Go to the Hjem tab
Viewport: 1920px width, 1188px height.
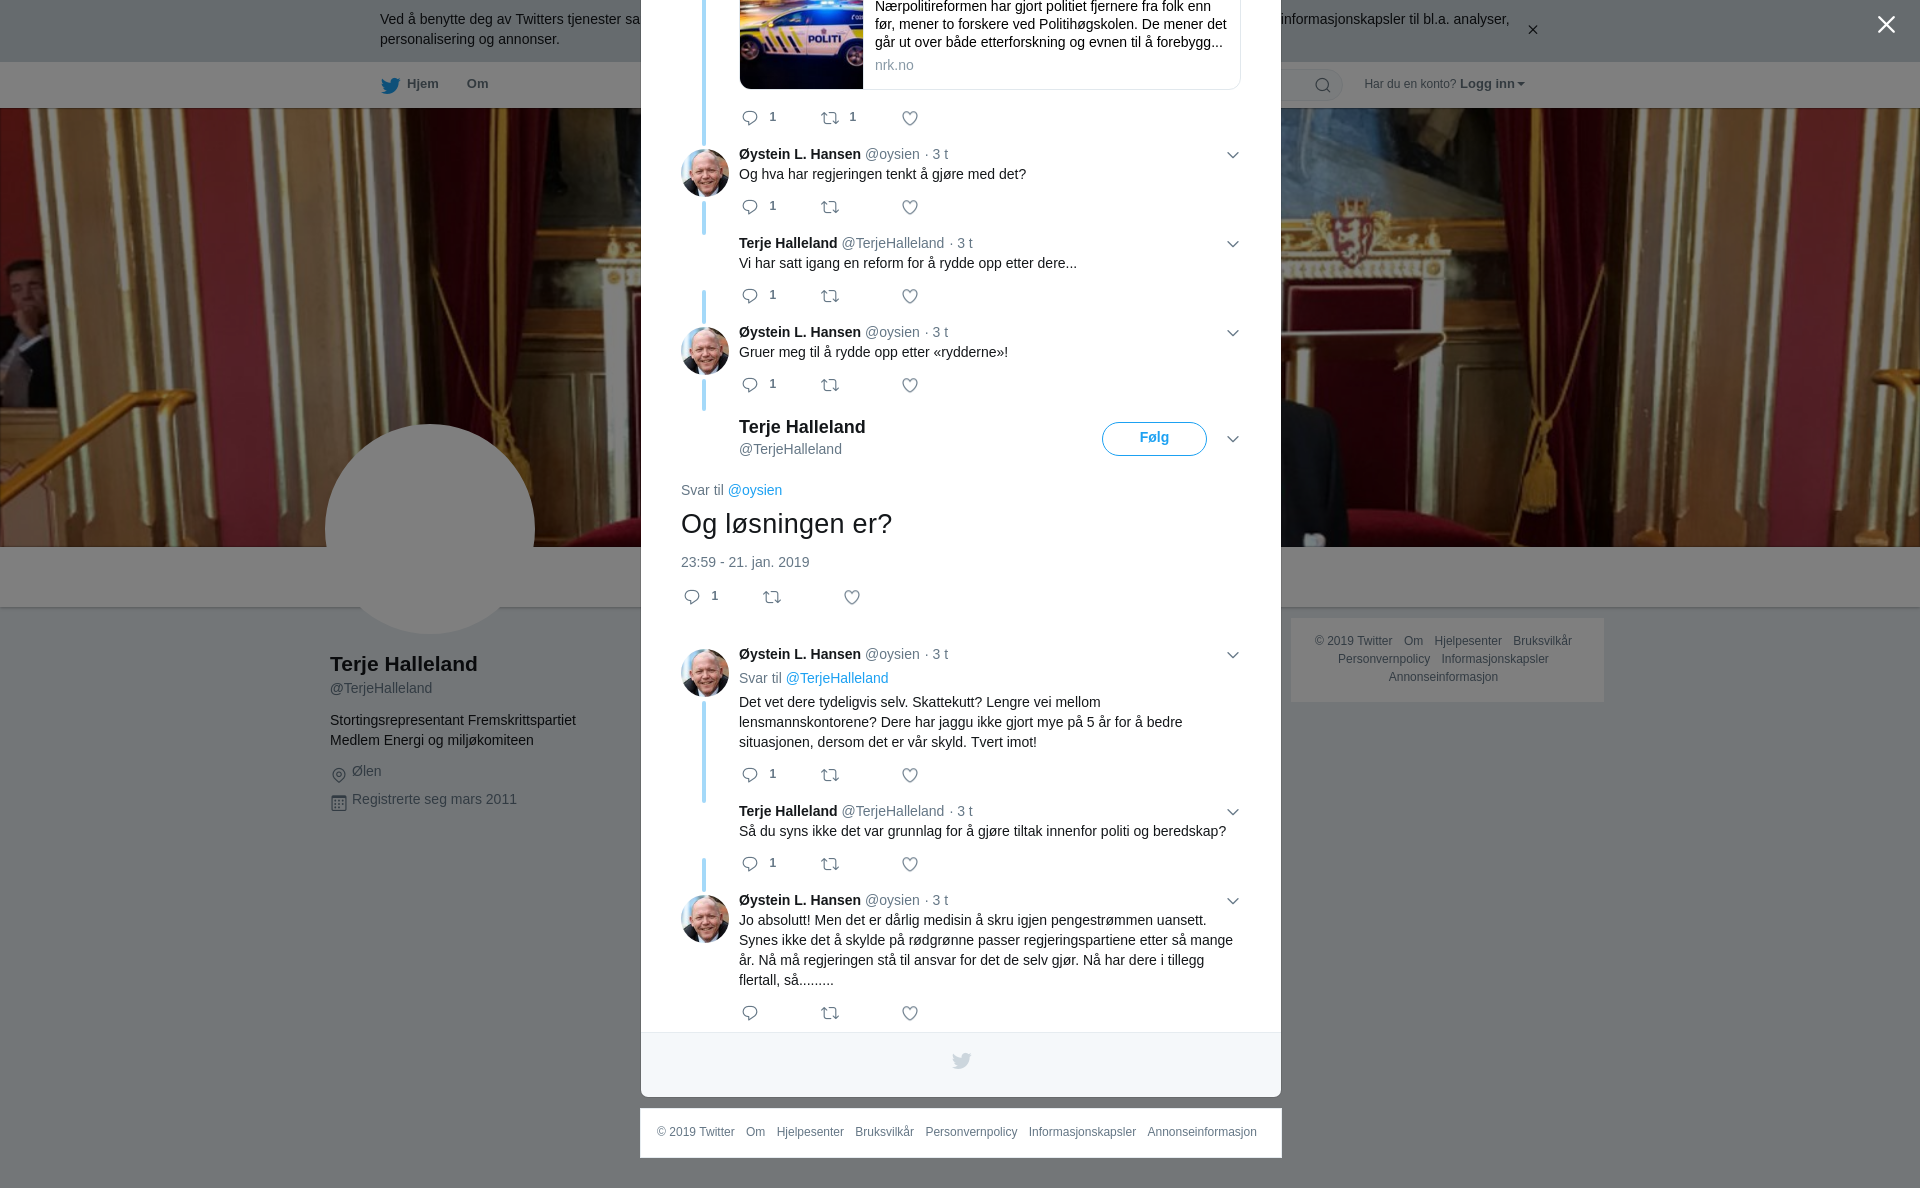click(410, 85)
